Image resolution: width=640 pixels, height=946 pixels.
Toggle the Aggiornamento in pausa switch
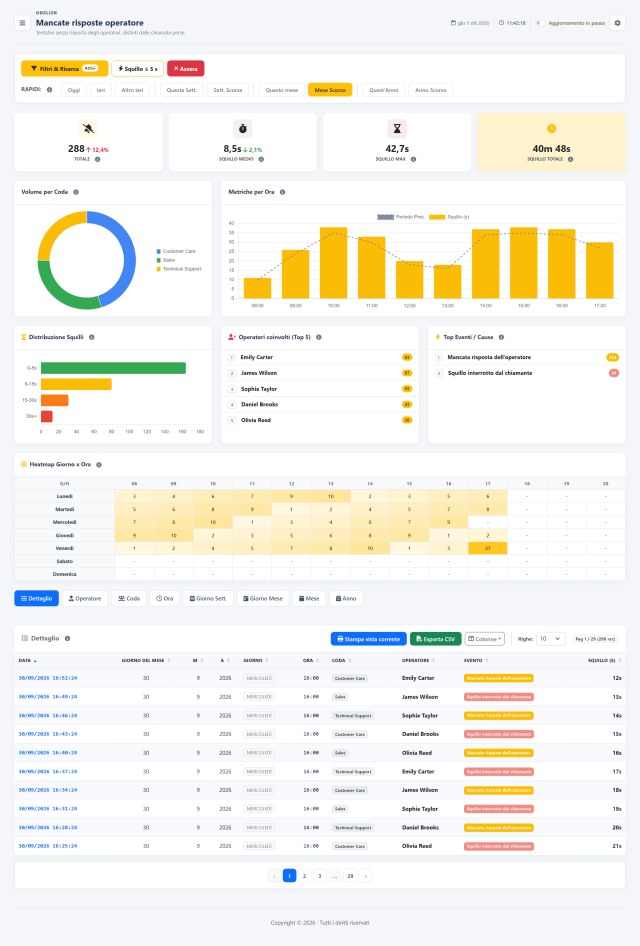[x=540, y=23]
